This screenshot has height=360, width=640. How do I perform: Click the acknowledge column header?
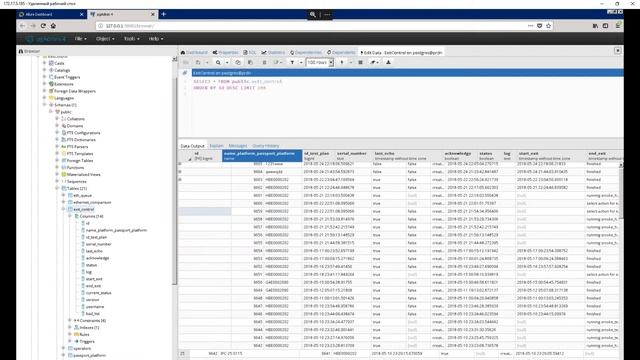460,156
